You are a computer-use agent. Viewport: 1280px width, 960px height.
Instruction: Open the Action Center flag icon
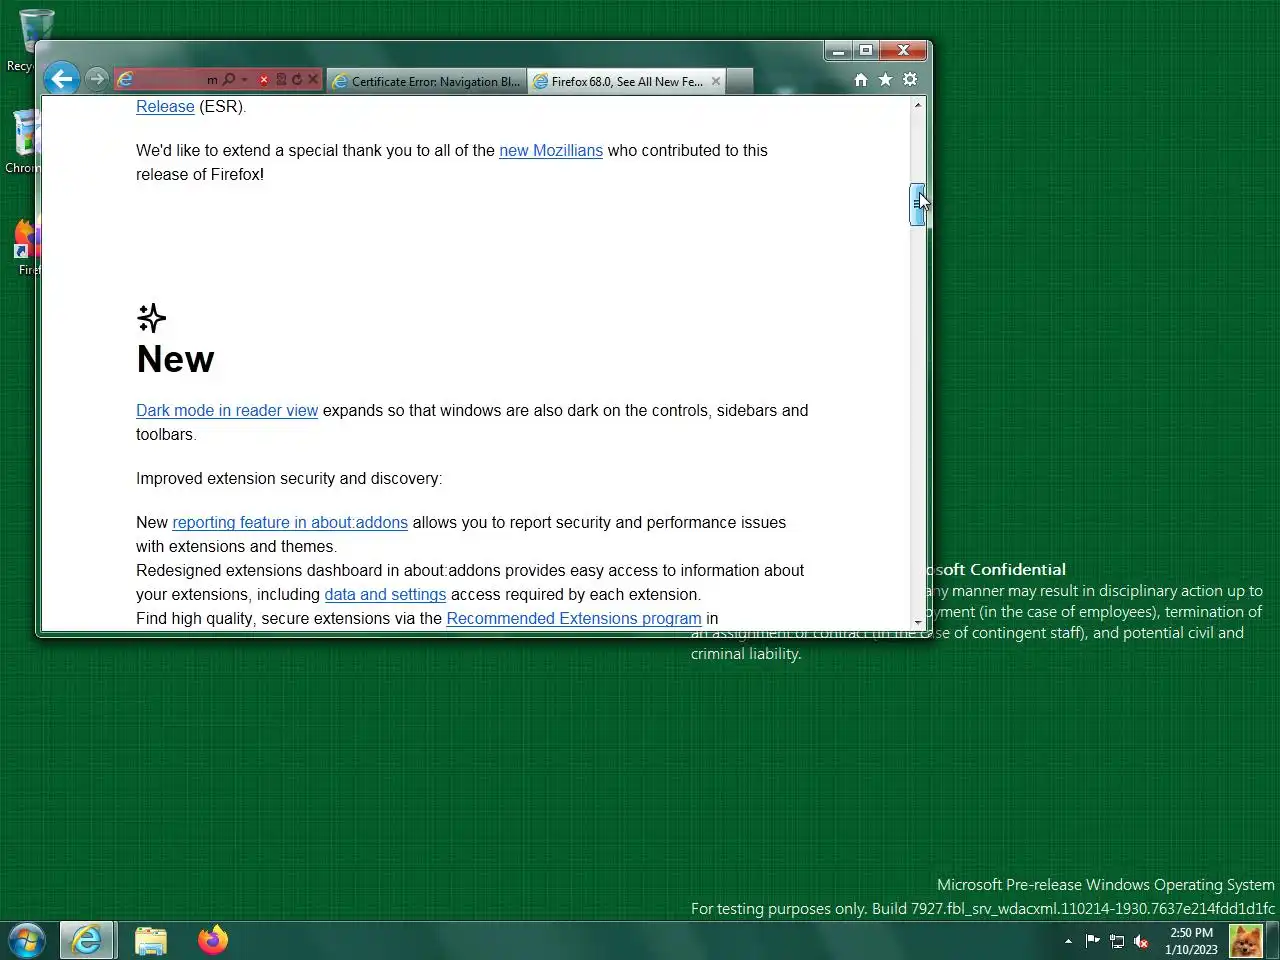pyautogui.click(x=1092, y=941)
